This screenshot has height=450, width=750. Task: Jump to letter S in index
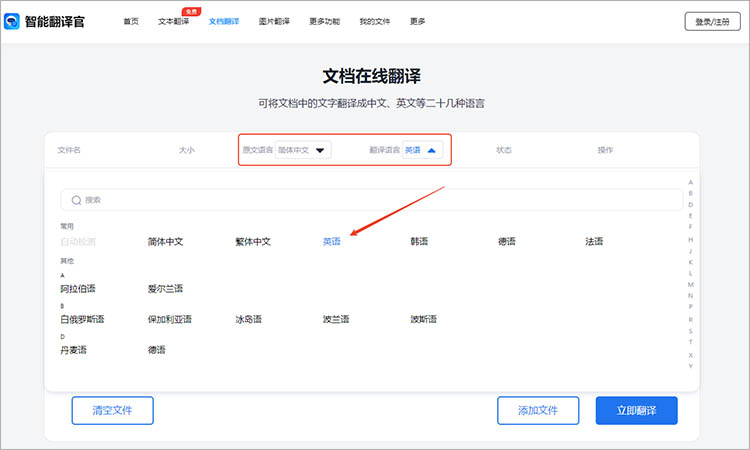[x=691, y=331]
